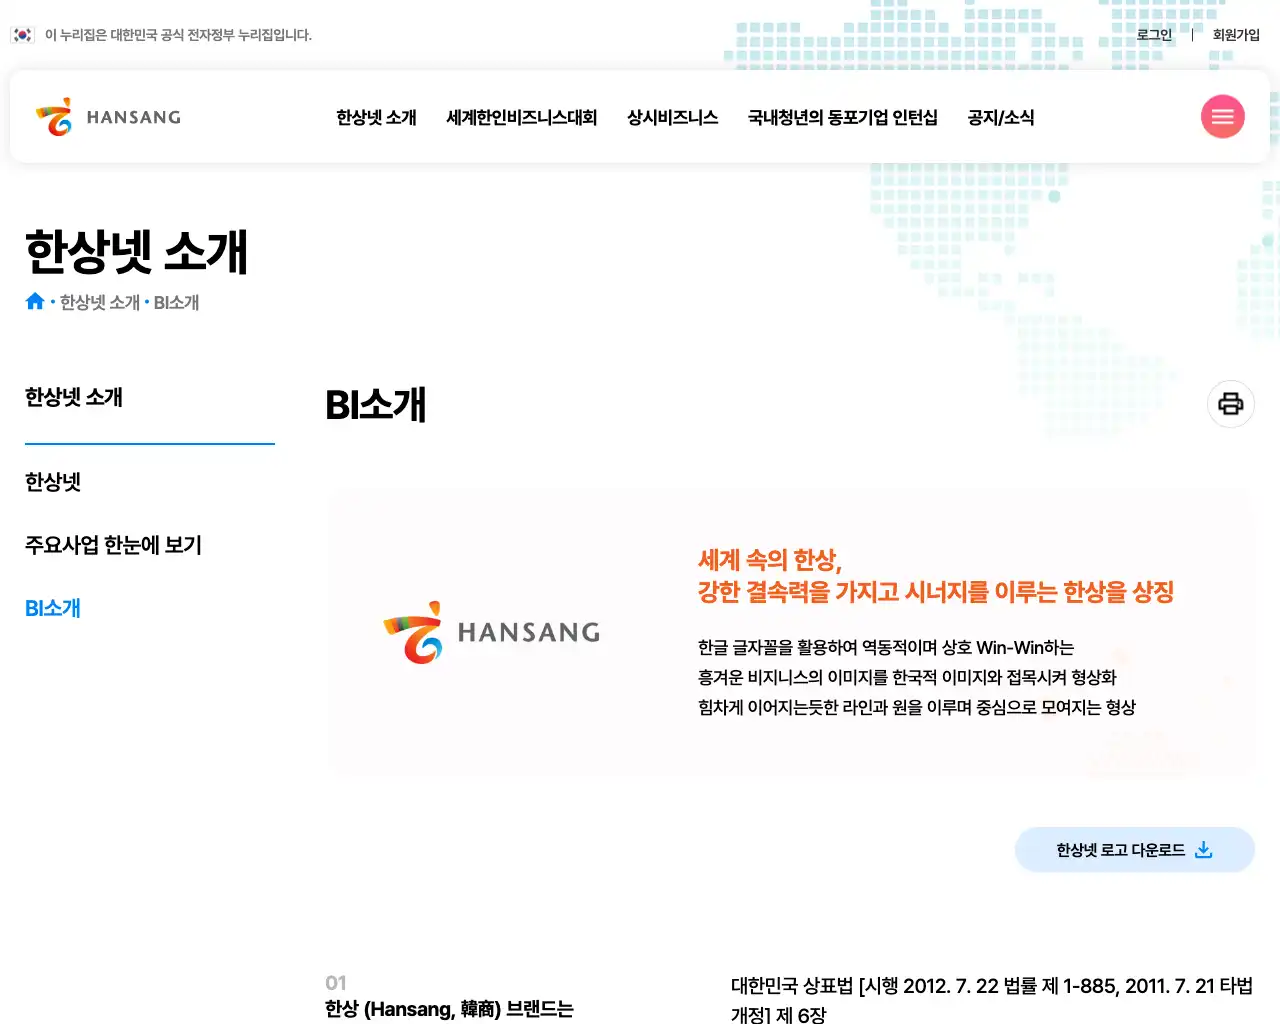The width and height of the screenshot is (1280, 1024).
Task: Click 한상넷 소개 breadcrumb link
Action: (x=100, y=302)
